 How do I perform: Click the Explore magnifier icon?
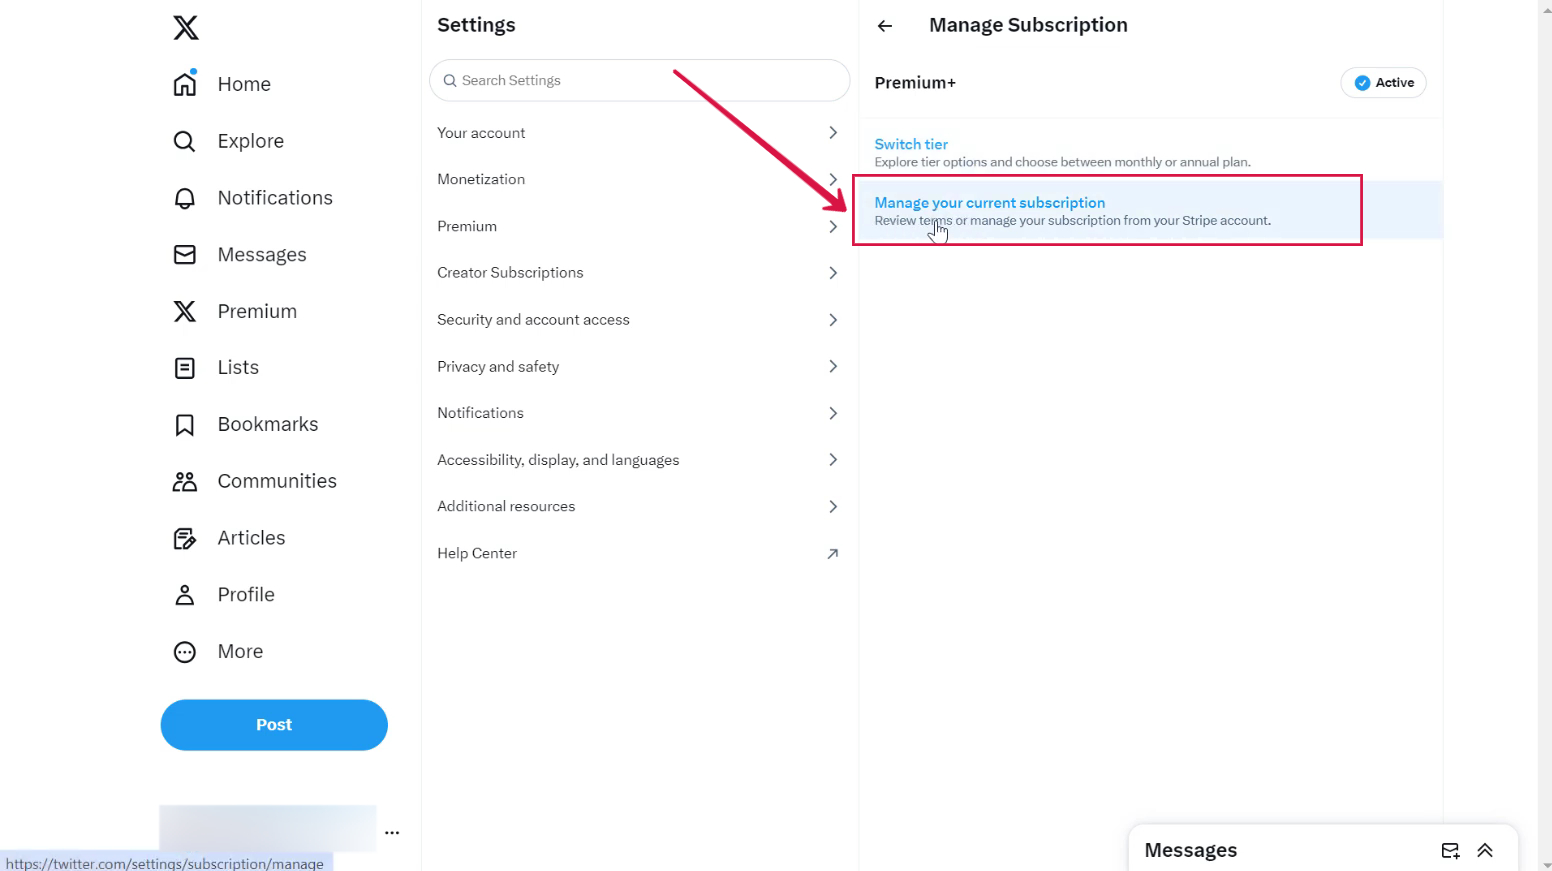point(185,141)
